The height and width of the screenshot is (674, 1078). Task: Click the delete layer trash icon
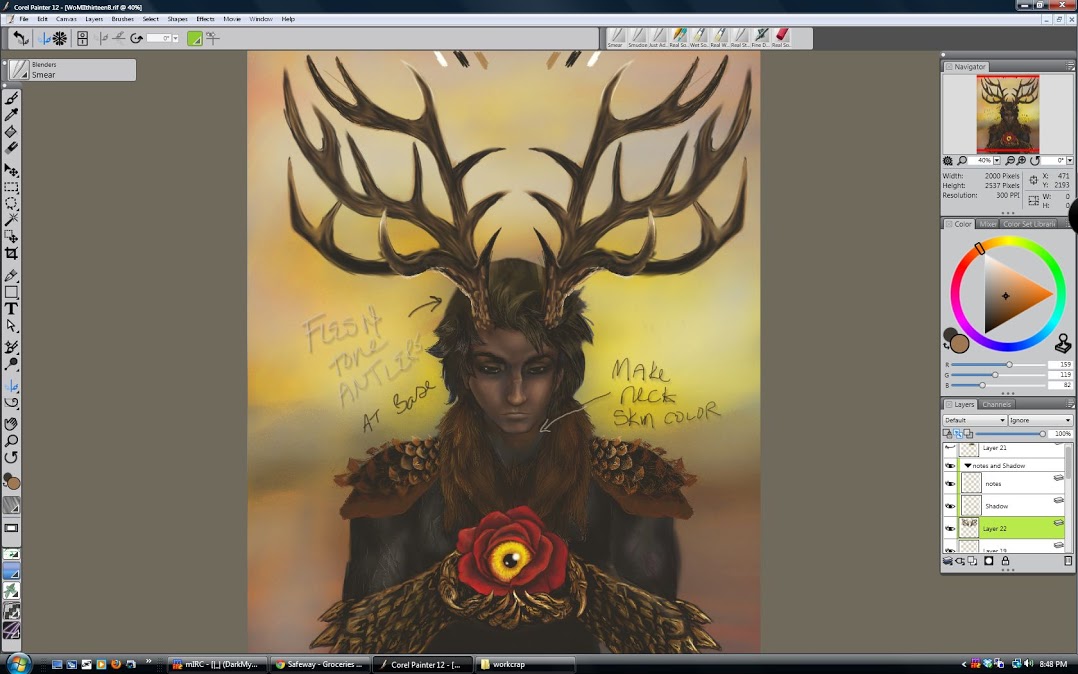(x=1068, y=561)
